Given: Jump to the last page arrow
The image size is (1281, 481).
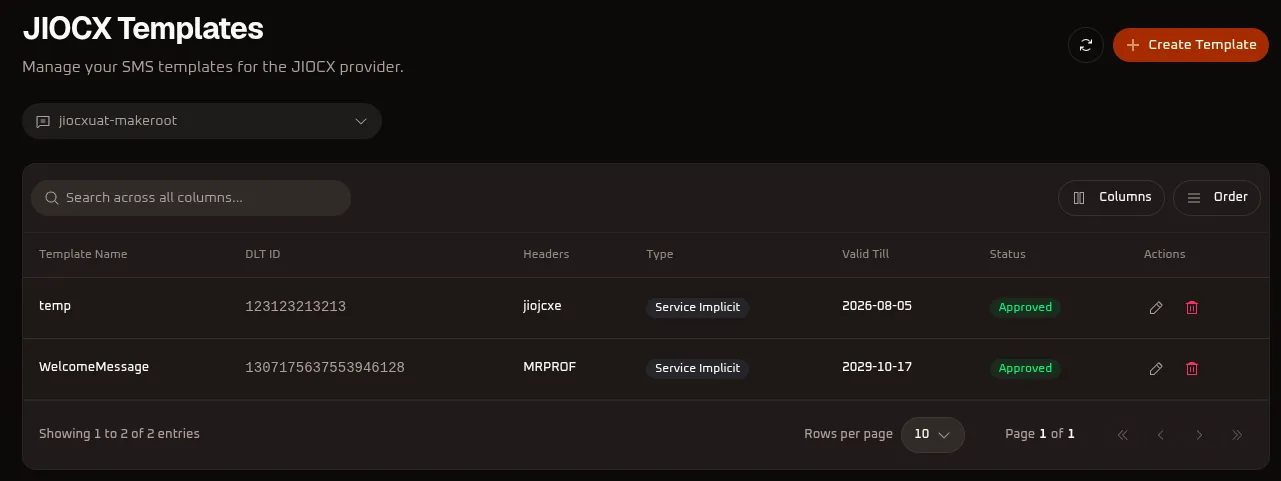Looking at the screenshot, I should [1237, 435].
